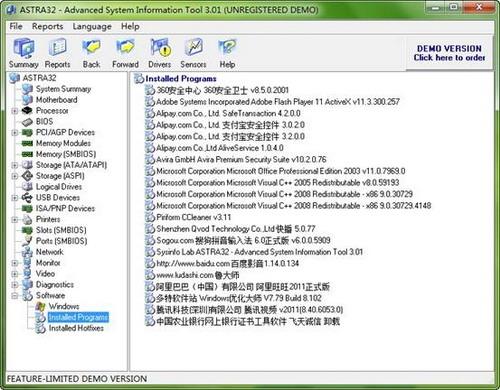500x390 pixels.
Task: Click the Installed Programs panel header
Action: click(x=181, y=79)
